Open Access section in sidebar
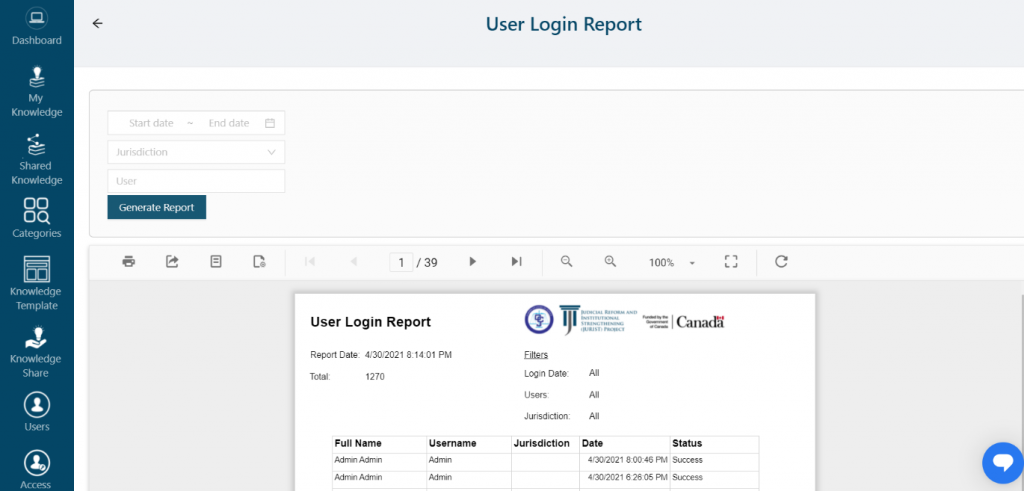 pyautogui.click(x=37, y=469)
